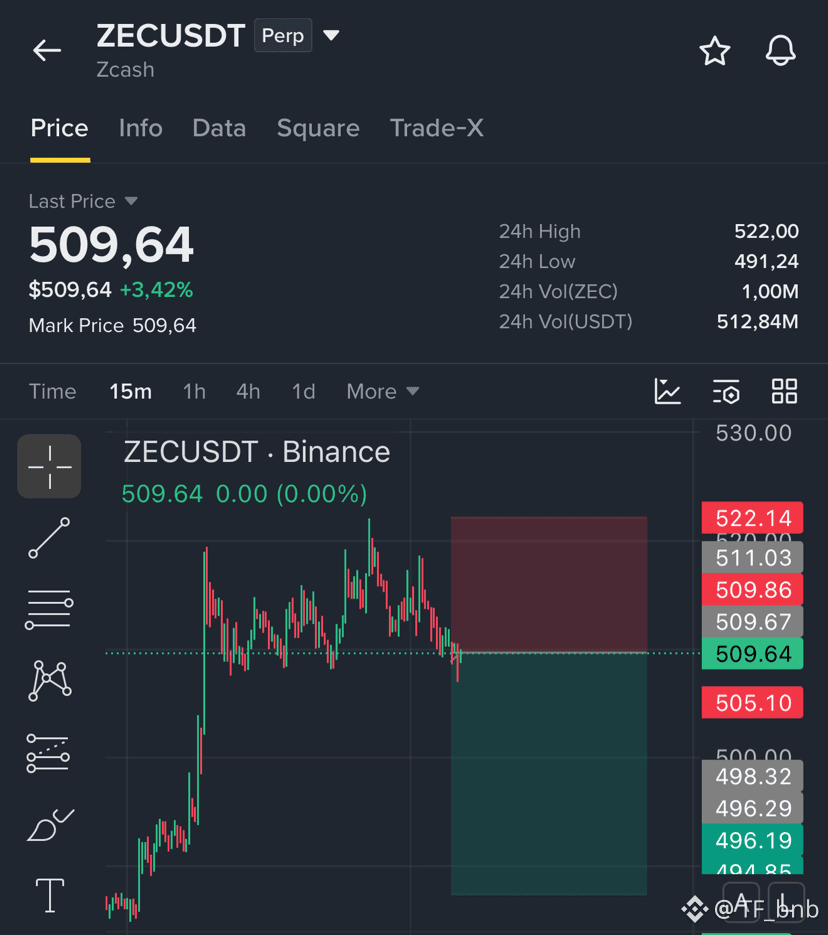Select the long/short position projection tool
Viewport: 828px width, 935px height.
(x=48, y=754)
